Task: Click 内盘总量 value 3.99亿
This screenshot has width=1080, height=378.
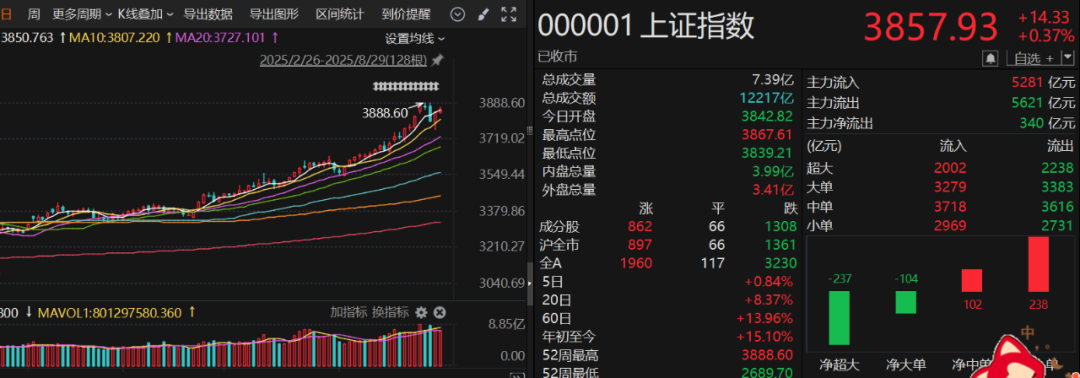Action: click(773, 171)
